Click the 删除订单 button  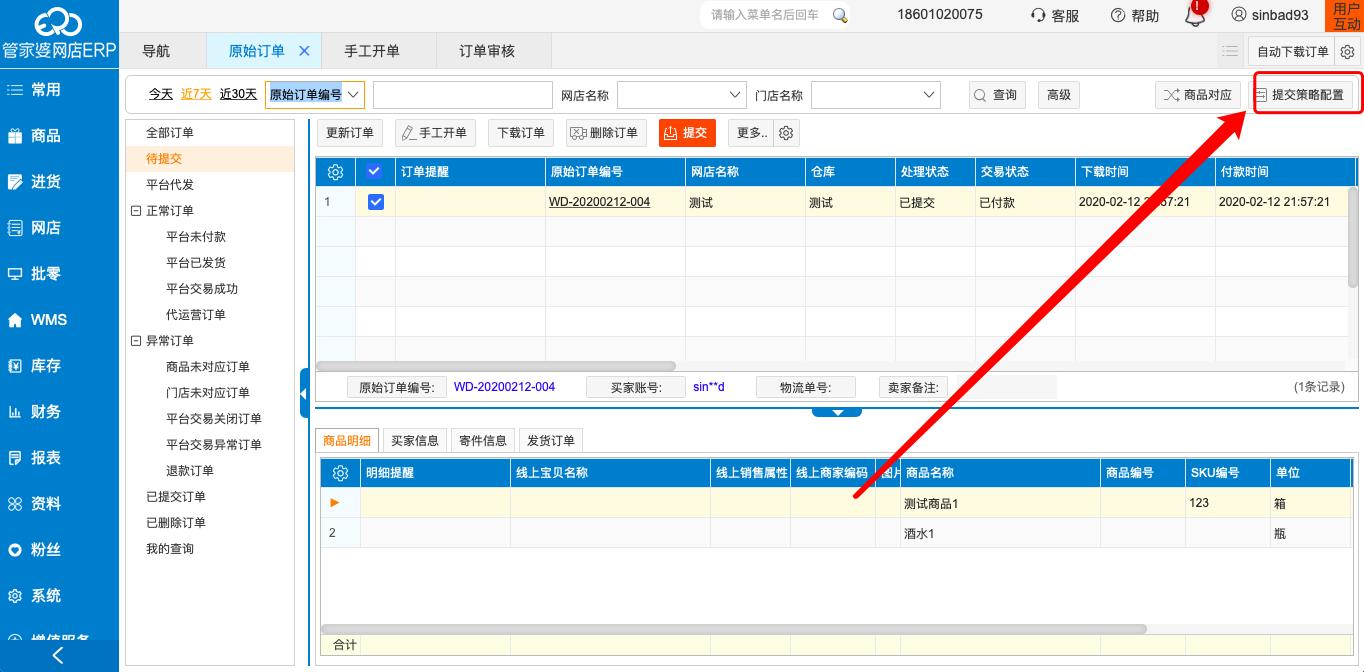(606, 133)
